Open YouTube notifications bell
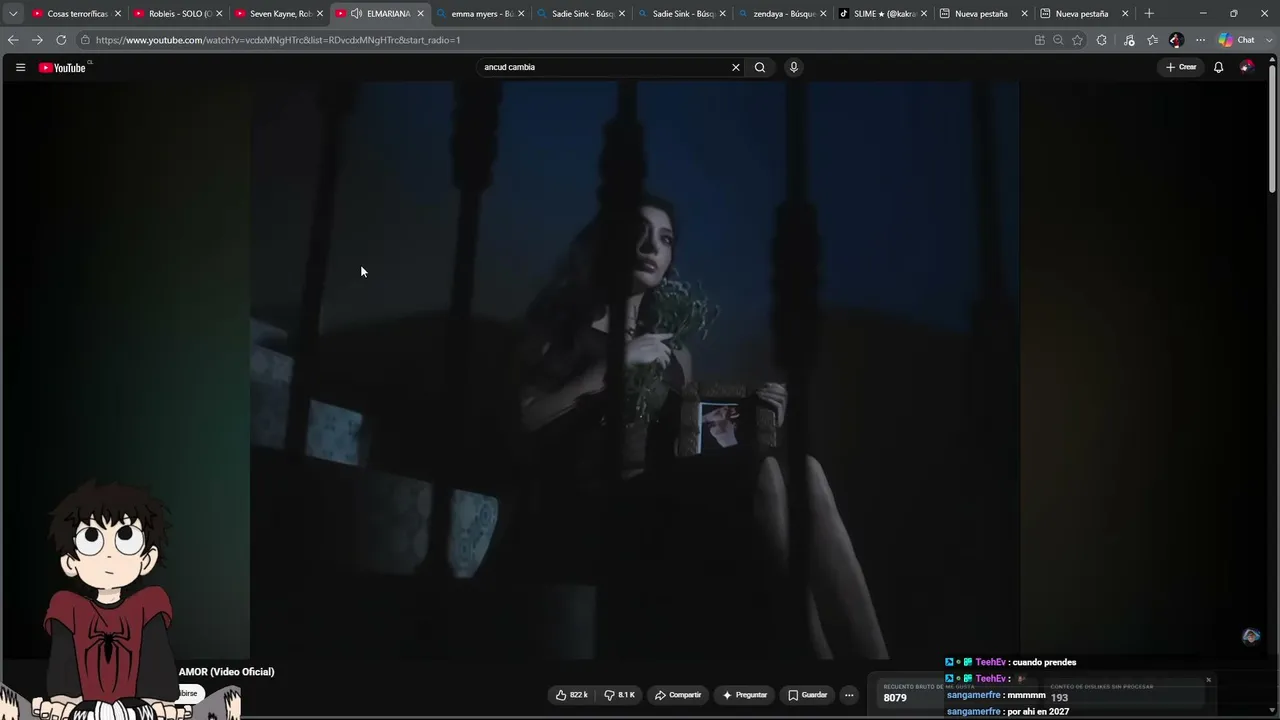Image resolution: width=1280 pixels, height=720 pixels. pyautogui.click(x=1218, y=67)
